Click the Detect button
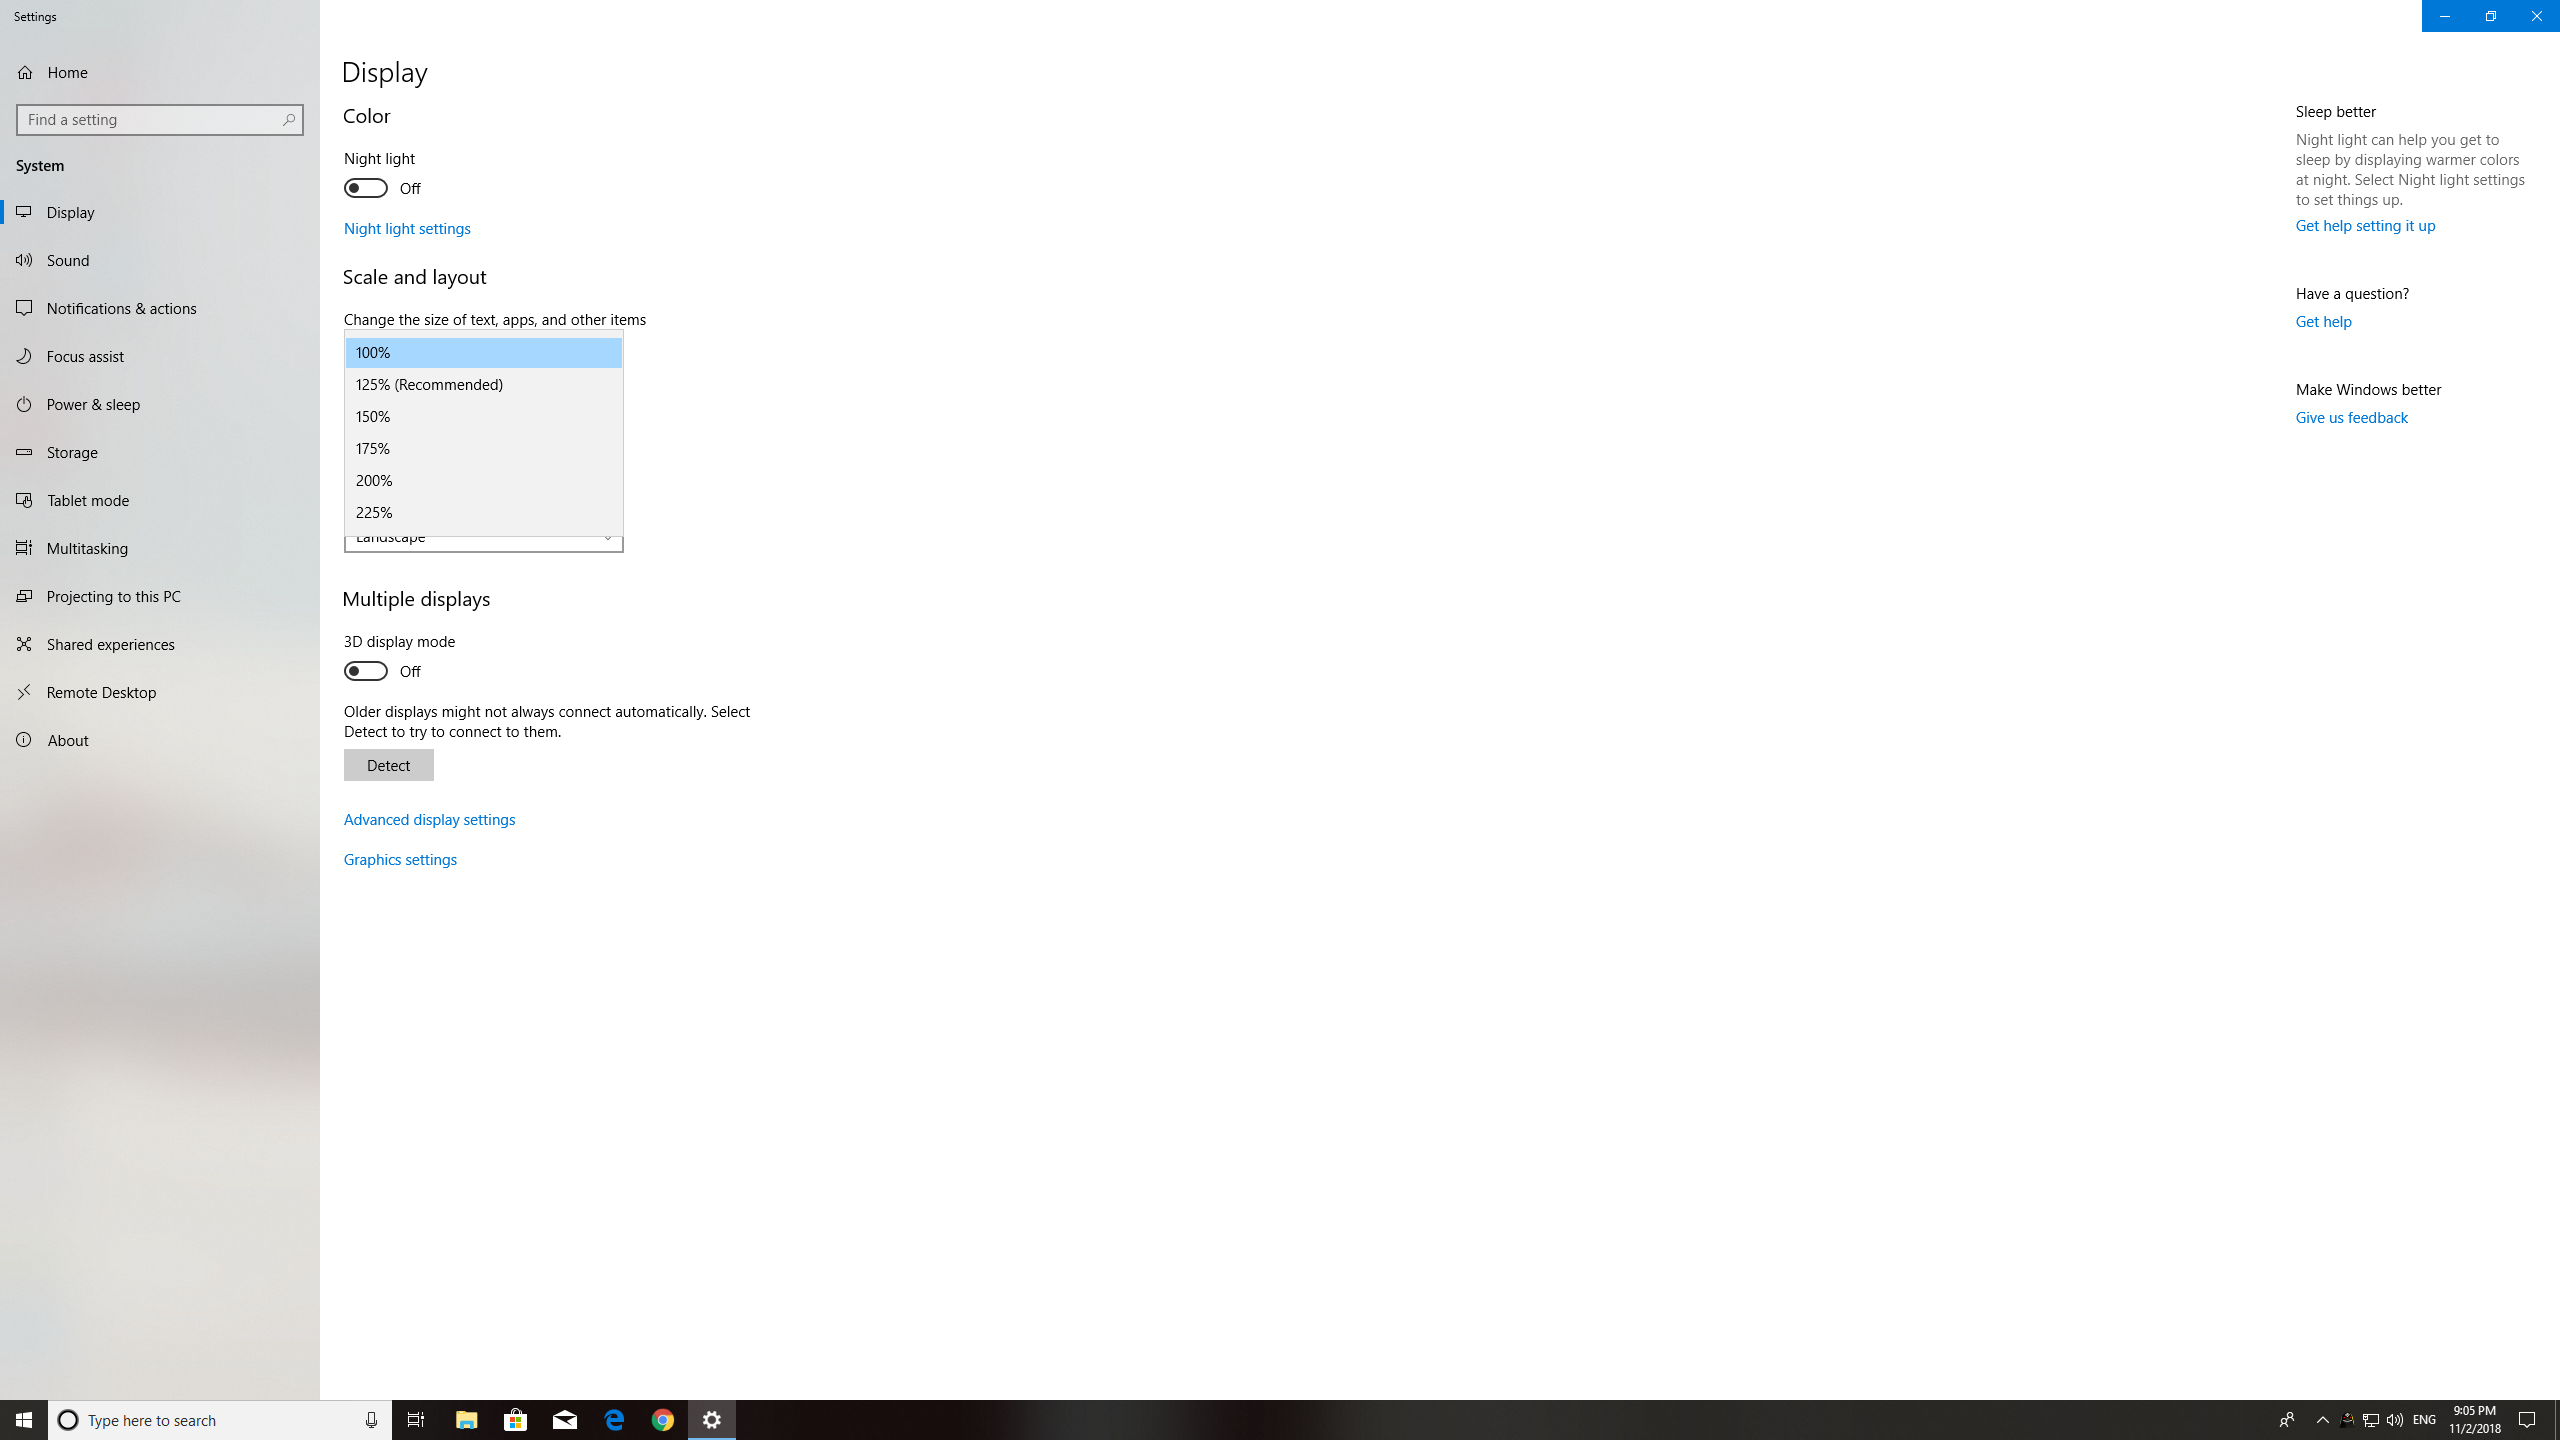This screenshot has height=1440, width=2560. point(389,765)
